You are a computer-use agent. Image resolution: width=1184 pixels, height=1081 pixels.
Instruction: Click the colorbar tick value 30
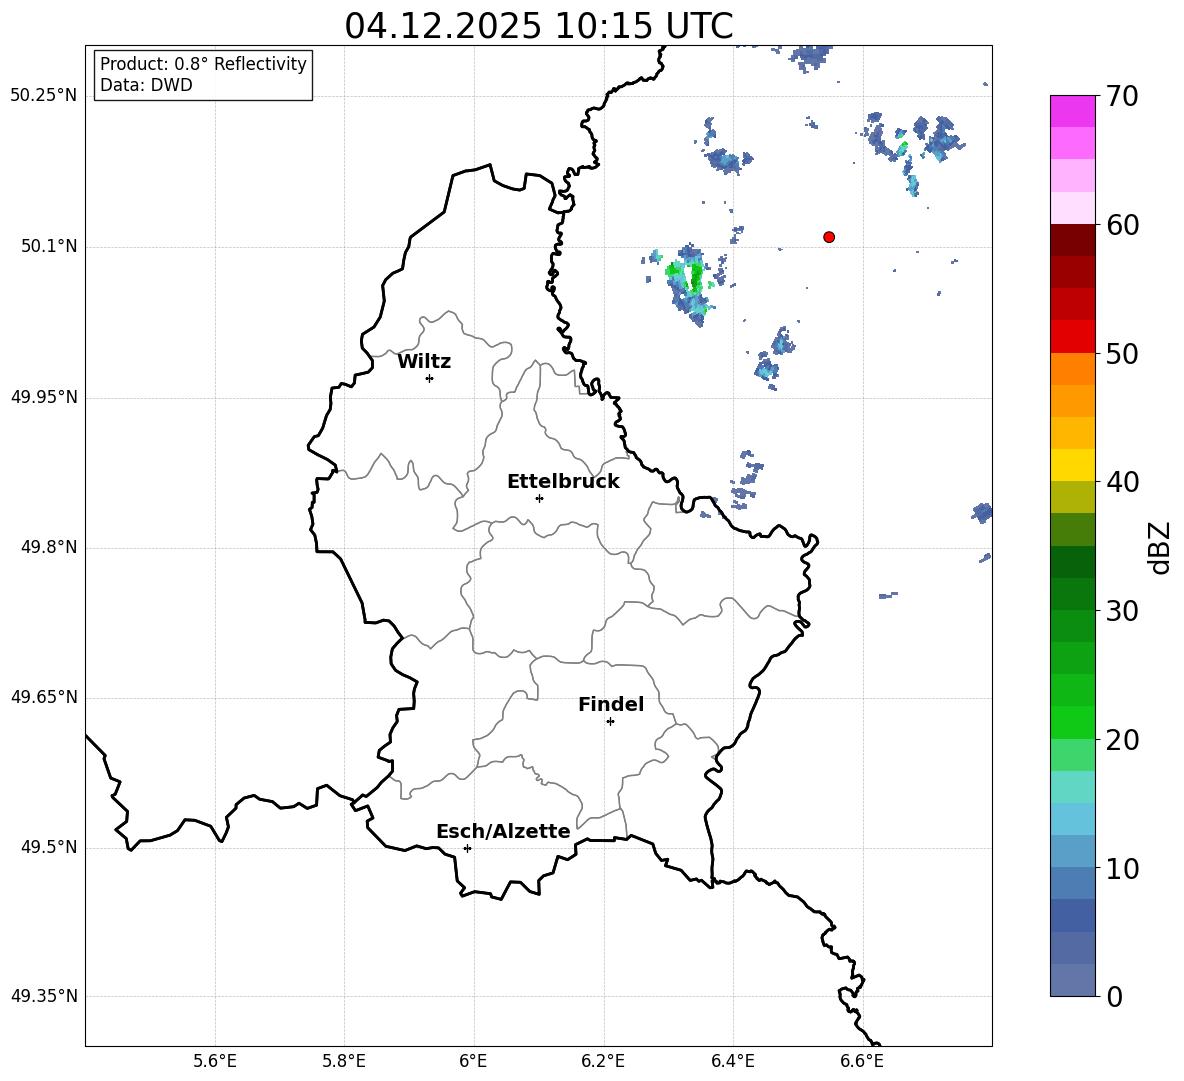pos(1122,610)
